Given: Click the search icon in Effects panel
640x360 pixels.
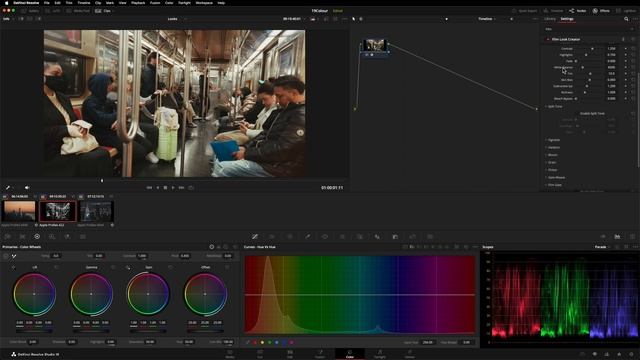Looking at the screenshot, I should (x=626, y=19).
